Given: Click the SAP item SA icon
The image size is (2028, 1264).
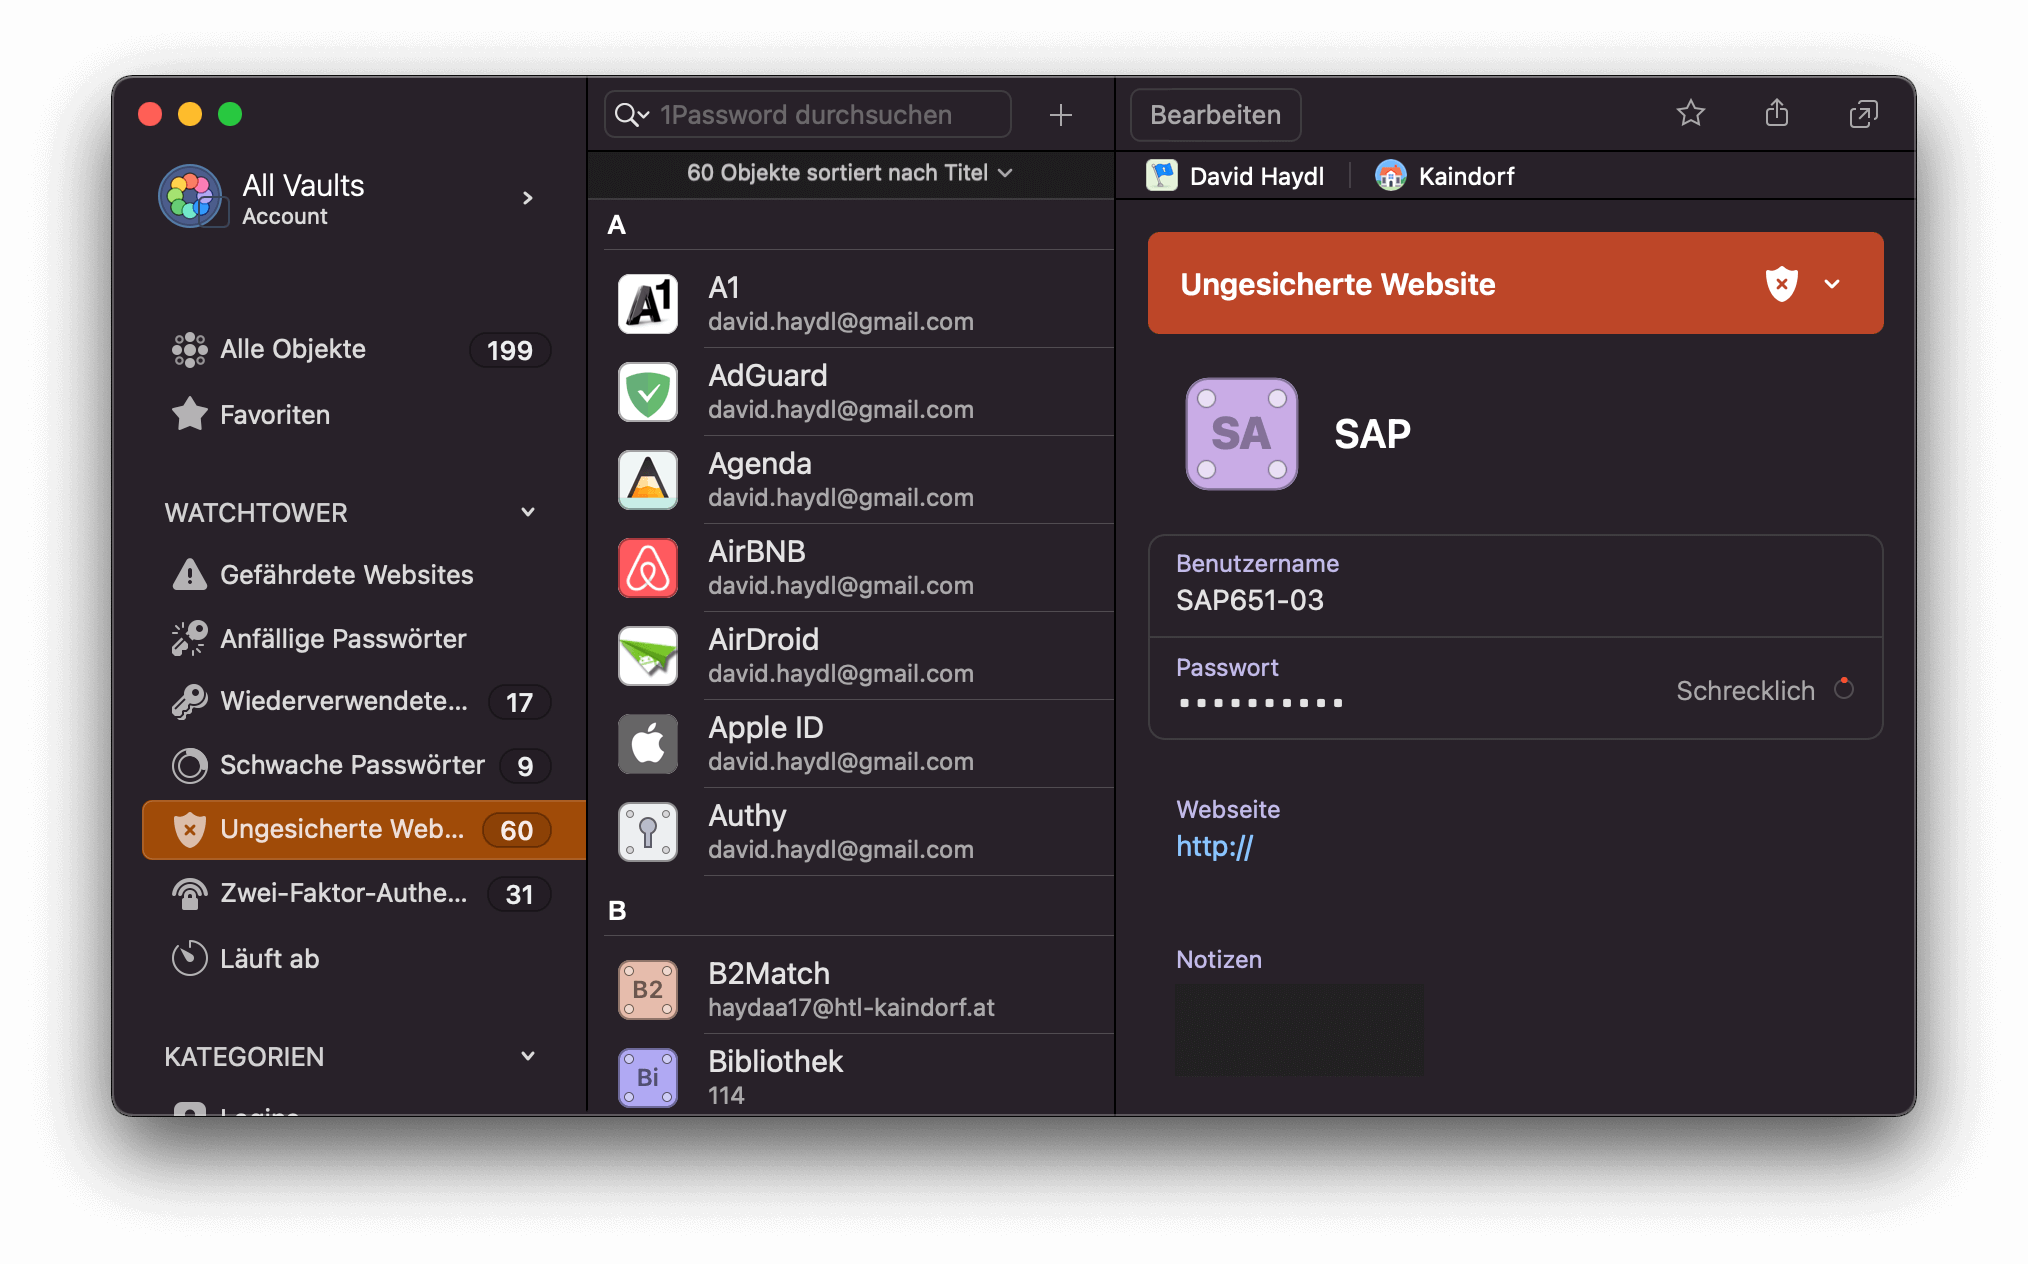Looking at the screenshot, I should pyautogui.click(x=1241, y=434).
